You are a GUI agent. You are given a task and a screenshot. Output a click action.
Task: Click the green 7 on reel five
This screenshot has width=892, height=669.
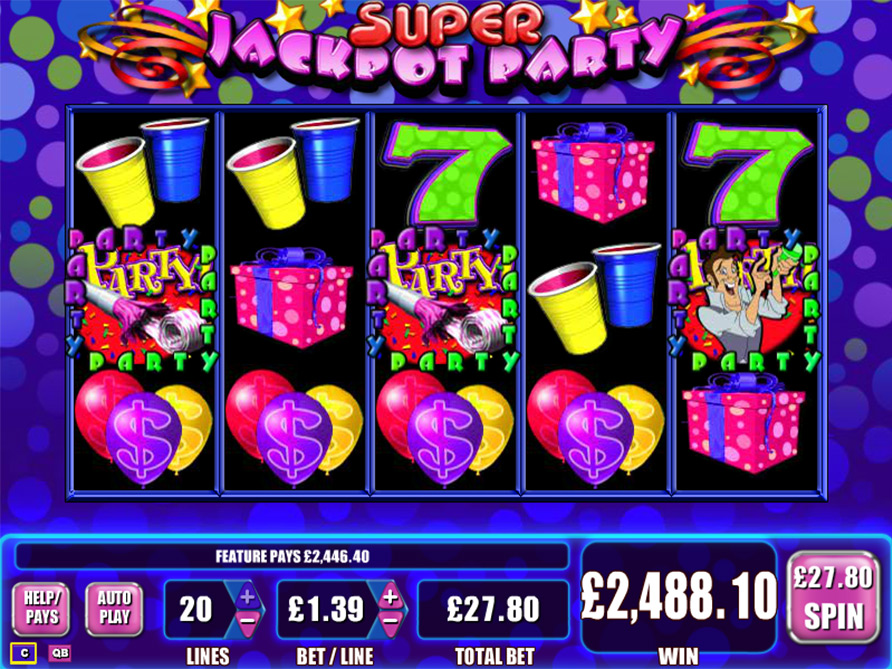tap(748, 172)
